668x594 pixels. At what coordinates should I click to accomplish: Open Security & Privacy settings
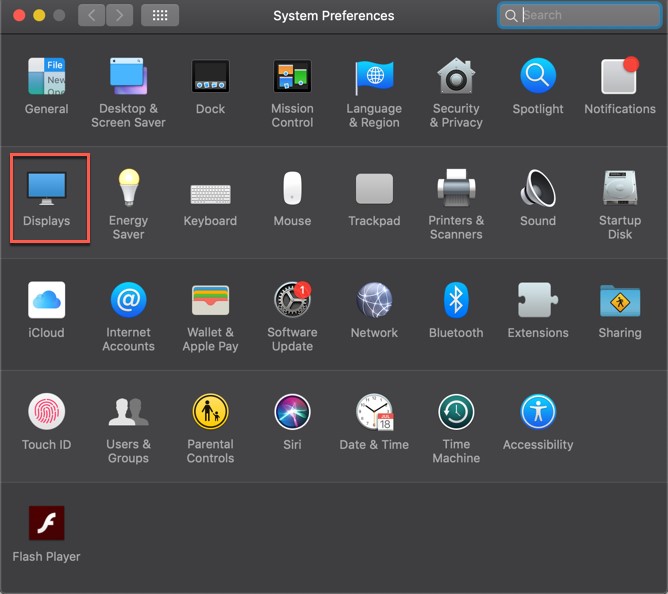(x=456, y=93)
